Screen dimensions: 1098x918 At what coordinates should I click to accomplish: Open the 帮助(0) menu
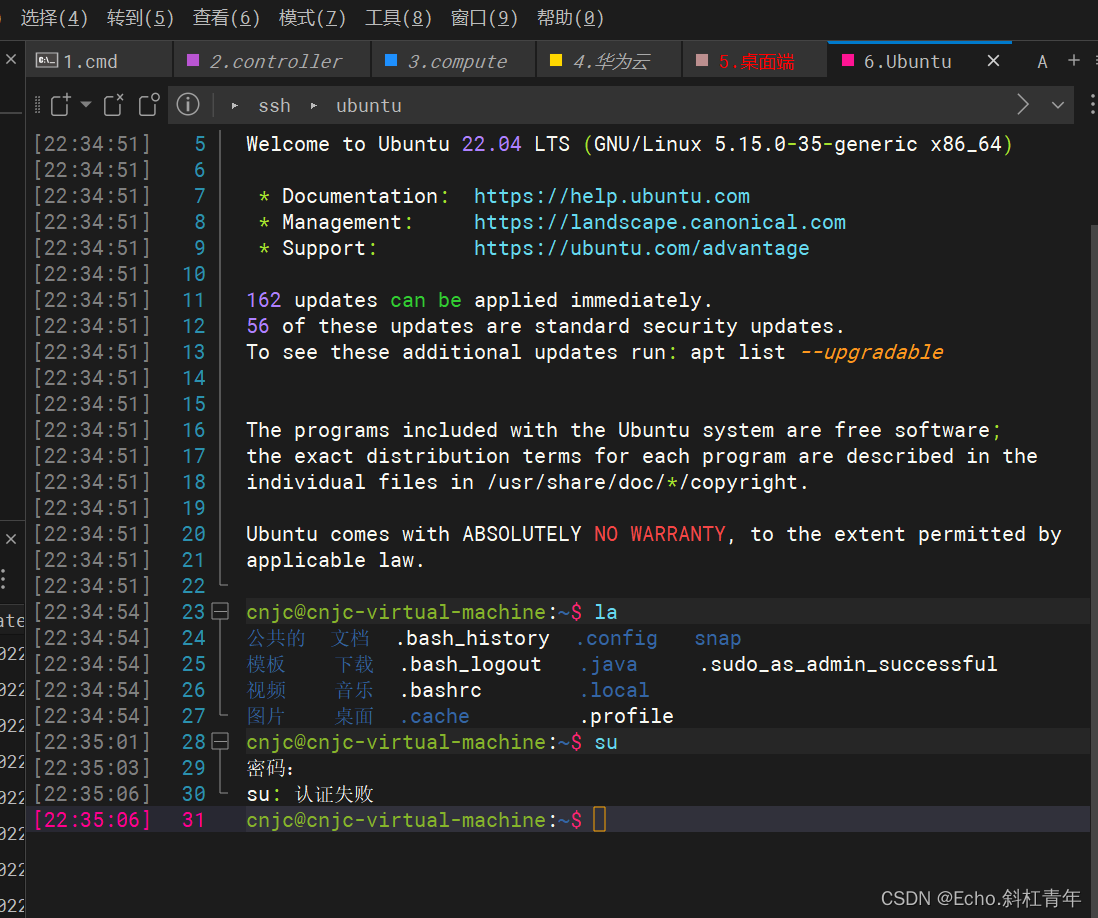click(570, 18)
